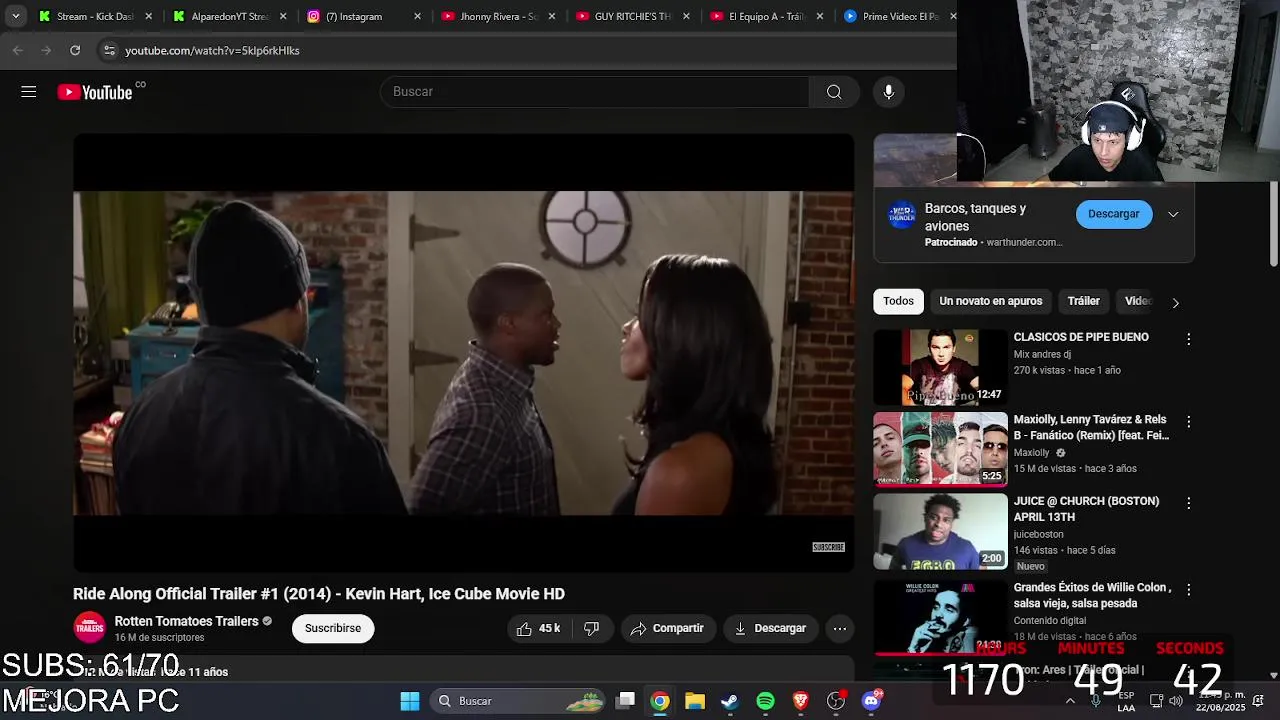Image resolution: width=1280 pixels, height=720 pixels.
Task: Open more actions ellipsis under the video
Action: (840, 628)
